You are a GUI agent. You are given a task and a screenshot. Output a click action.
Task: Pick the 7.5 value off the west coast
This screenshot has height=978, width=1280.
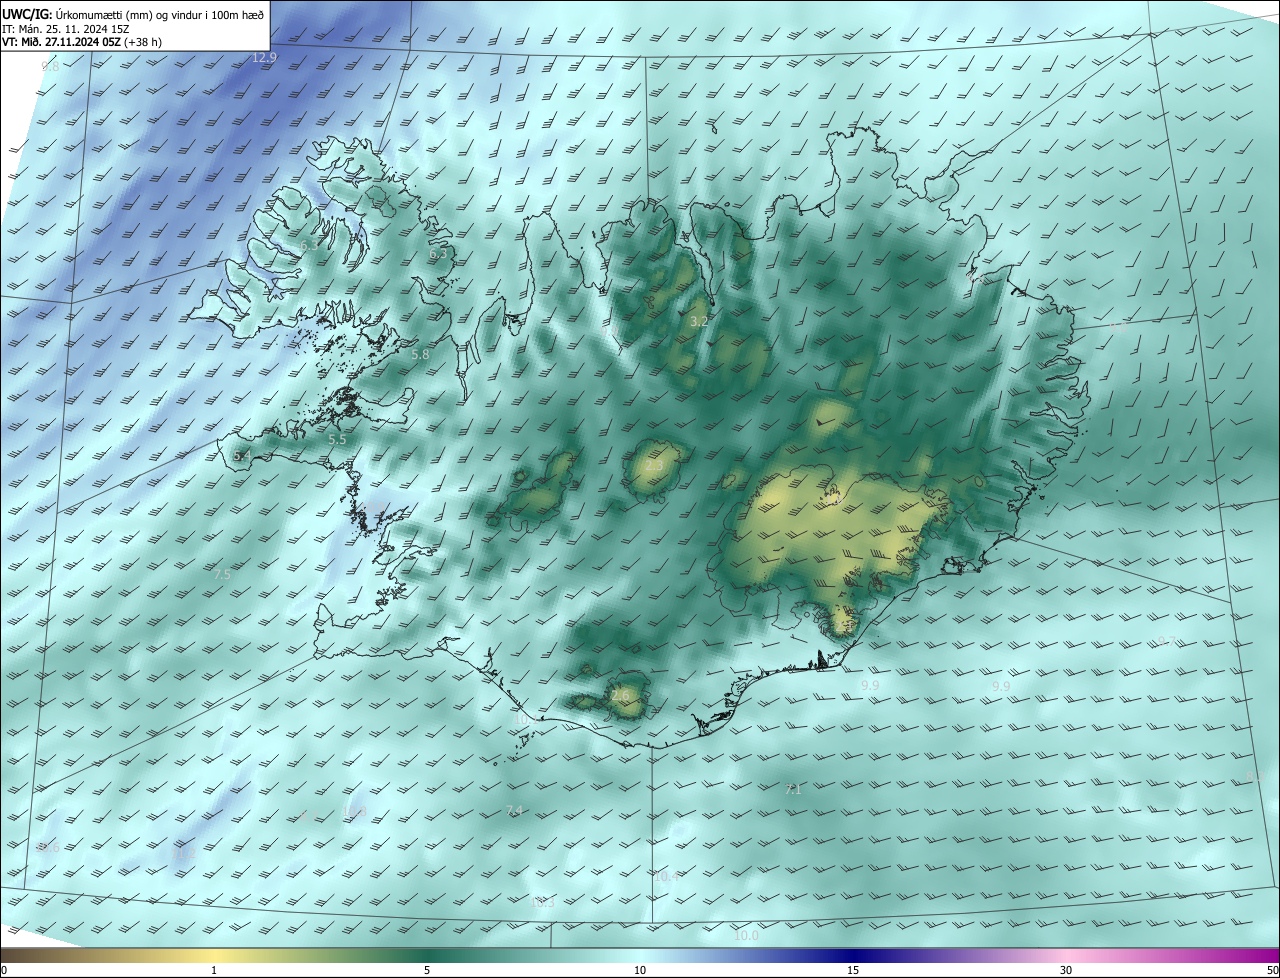click(222, 574)
